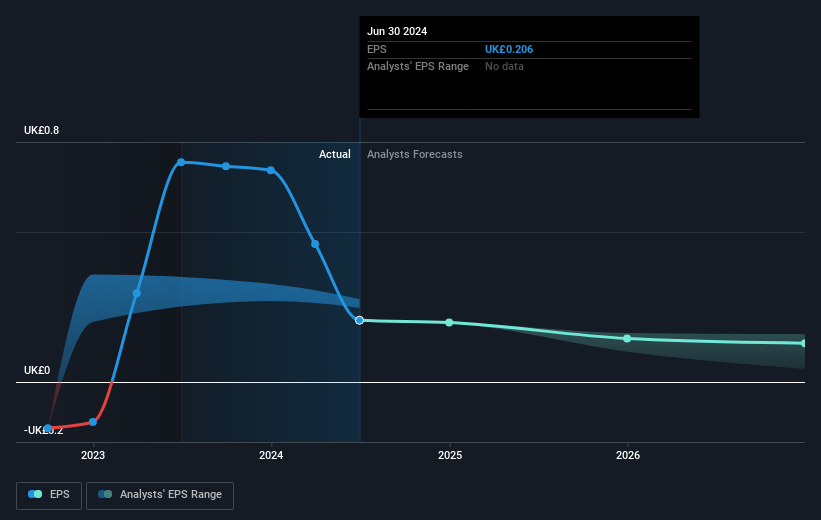Click the UK£0 y-axis label
This screenshot has height=520, width=821.
coord(37,370)
